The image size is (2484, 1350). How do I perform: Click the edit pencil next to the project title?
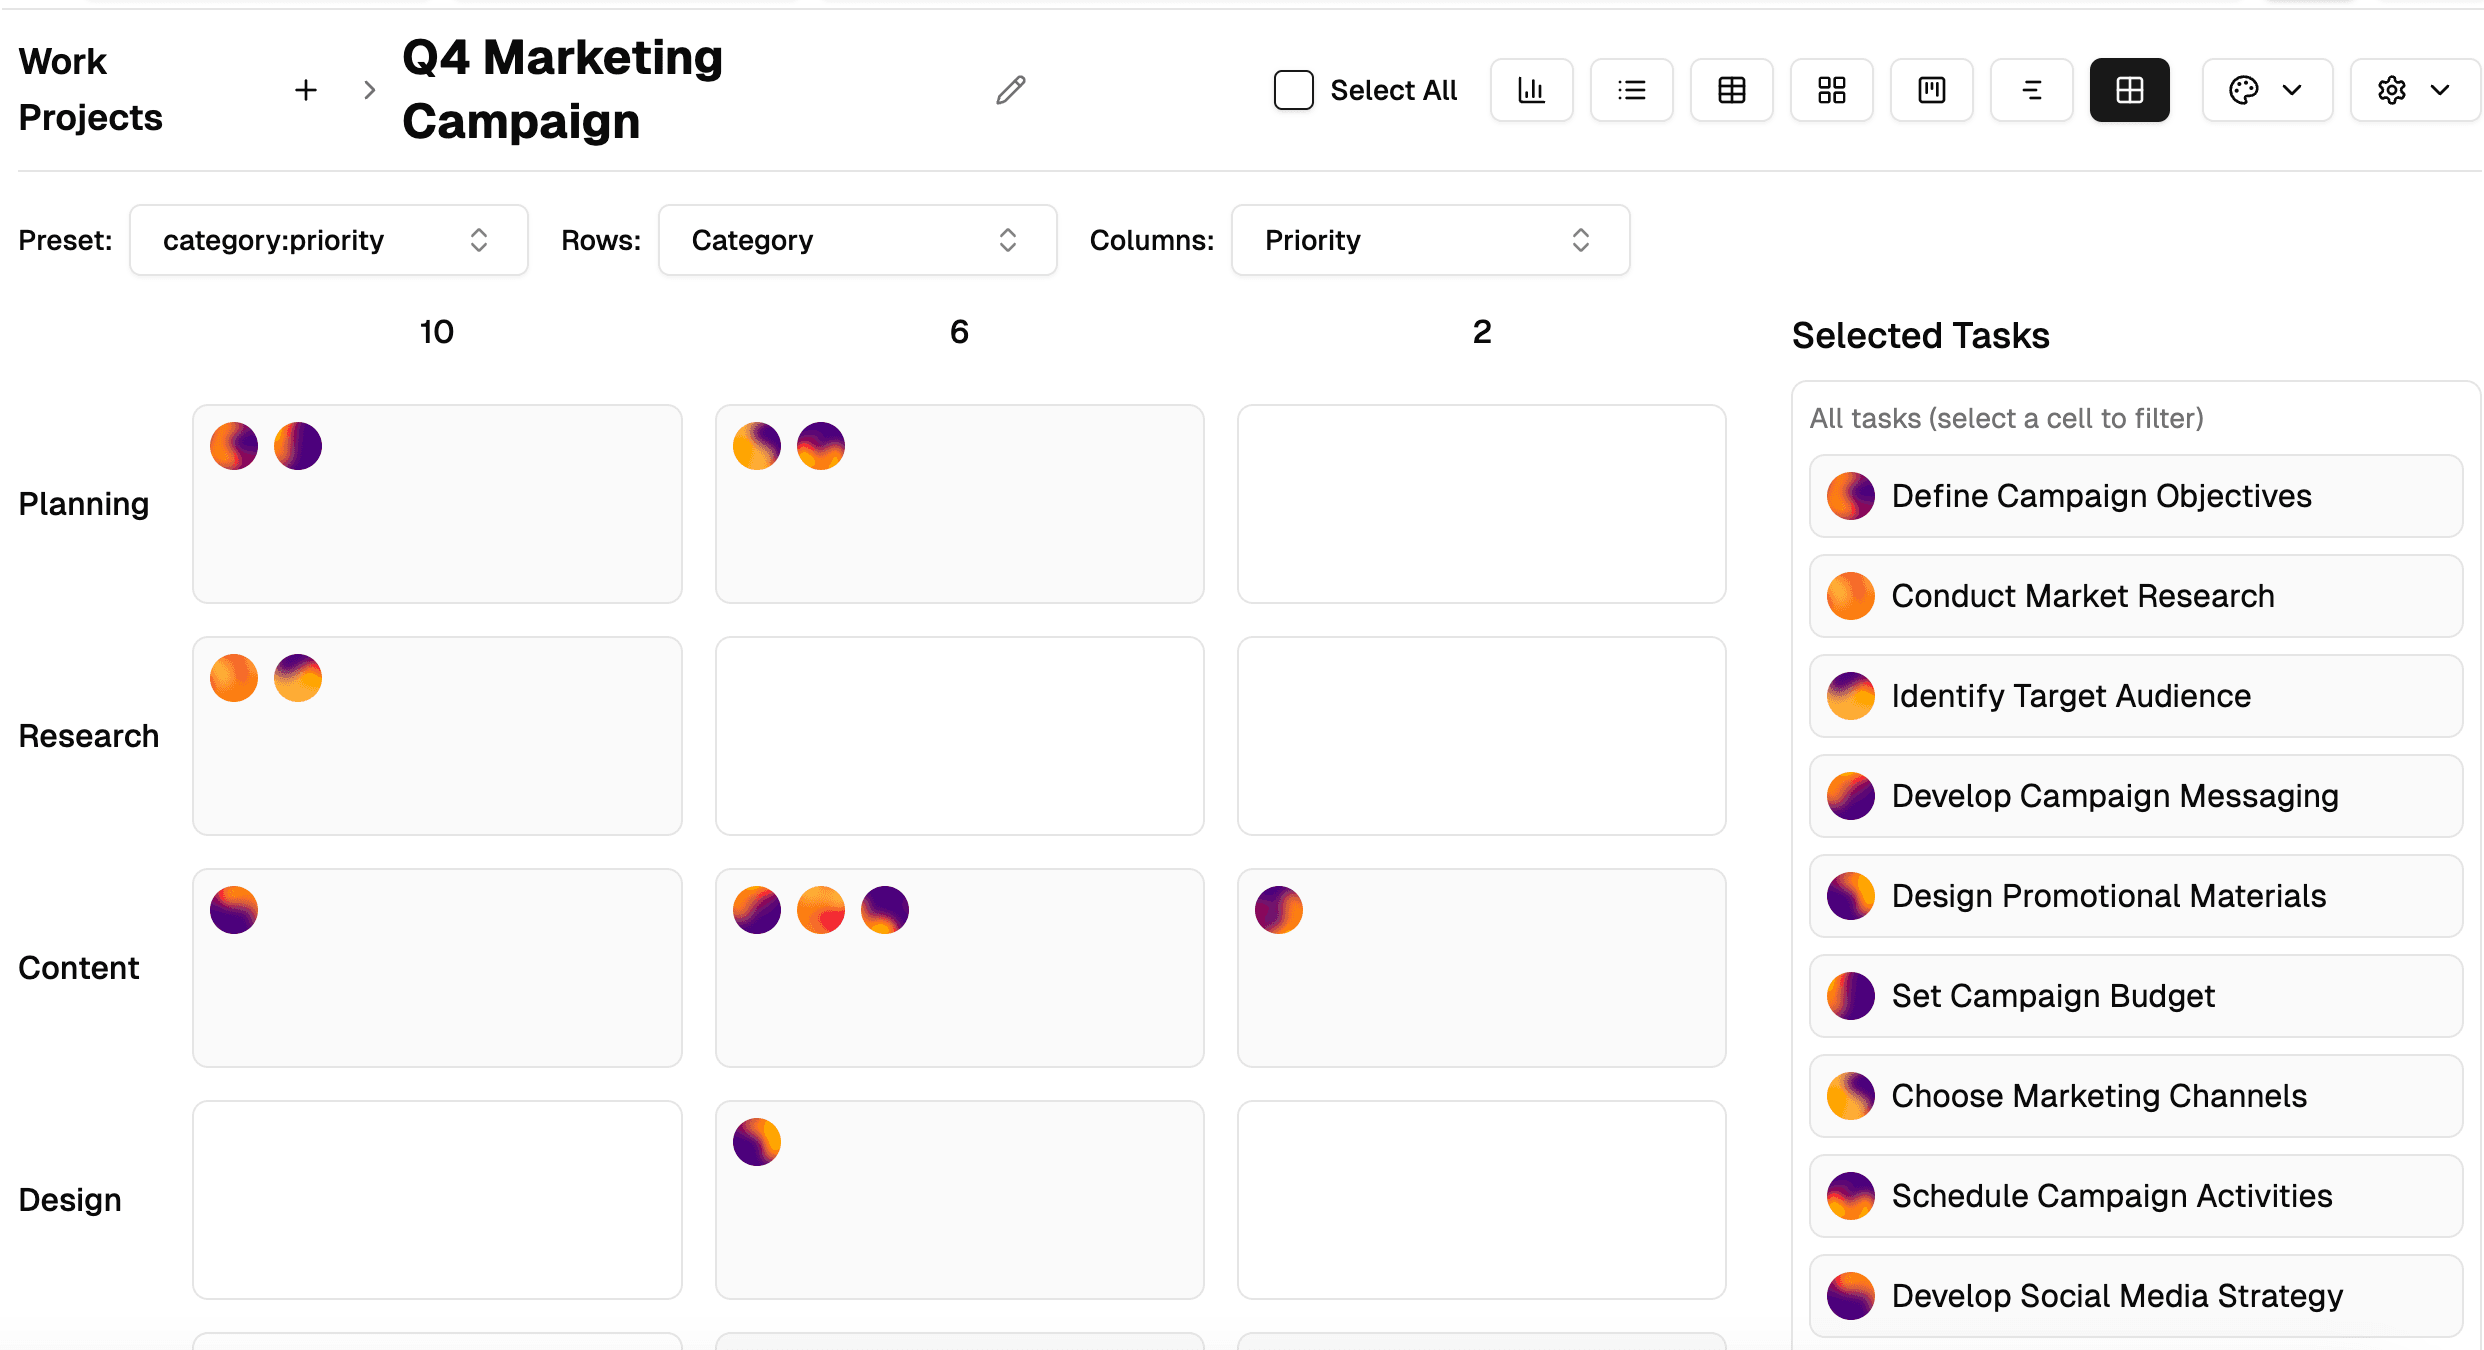click(x=1010, y=90)
